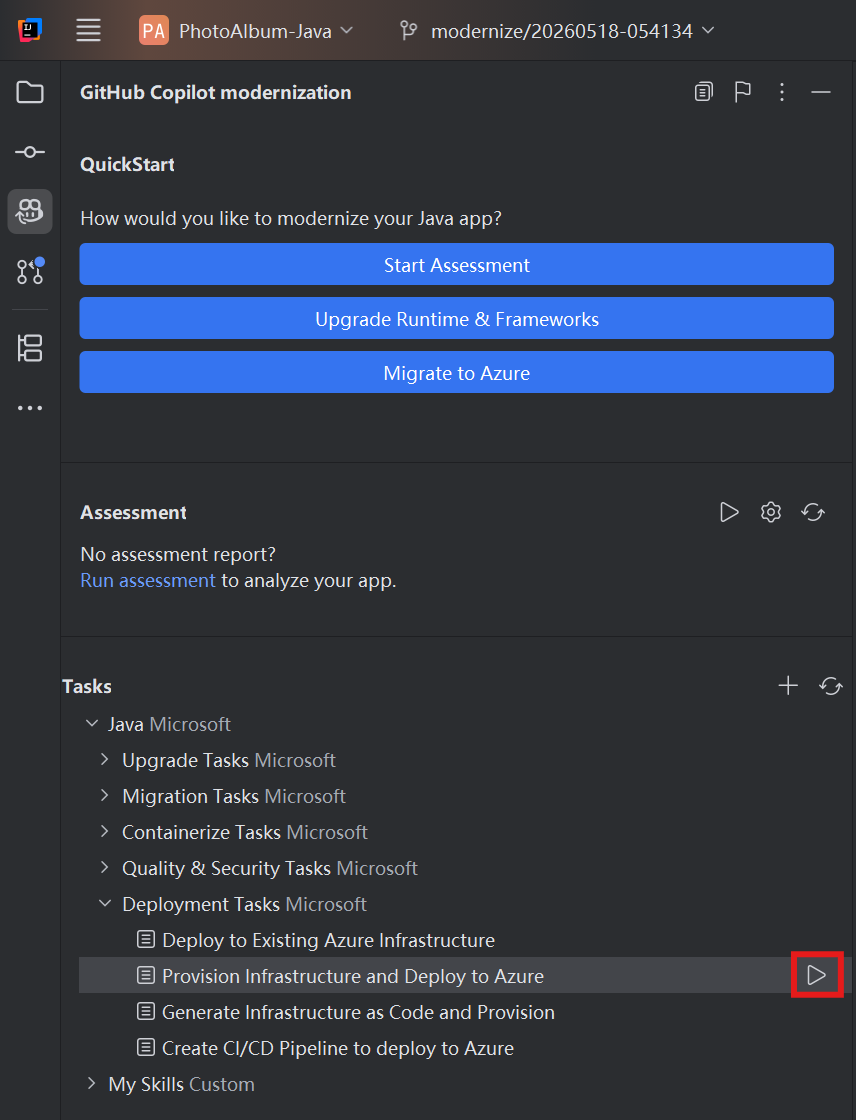Follow the Run assessment link
The width and height of the screenshot is (856, 1120).
148,580
